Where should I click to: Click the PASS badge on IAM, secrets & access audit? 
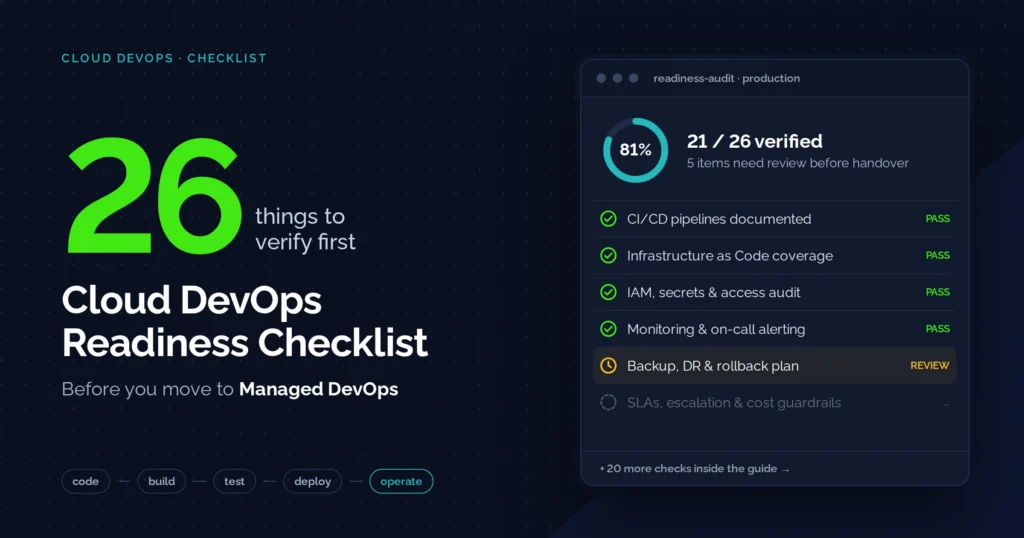[938, 292]
